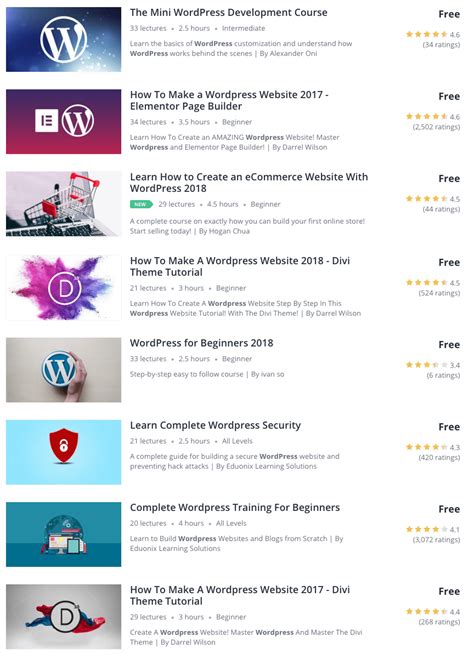The width and height of the screenshot is (474, 654).
Task: Open 'Learn How to Create an eCommerce Website' title
Action: pos(249,183)
